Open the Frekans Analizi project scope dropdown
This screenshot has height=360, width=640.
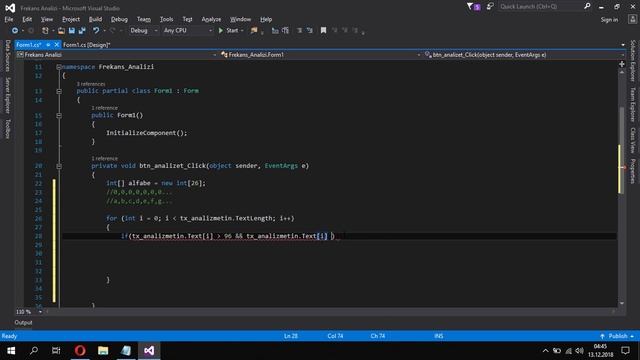click(116, 55)
